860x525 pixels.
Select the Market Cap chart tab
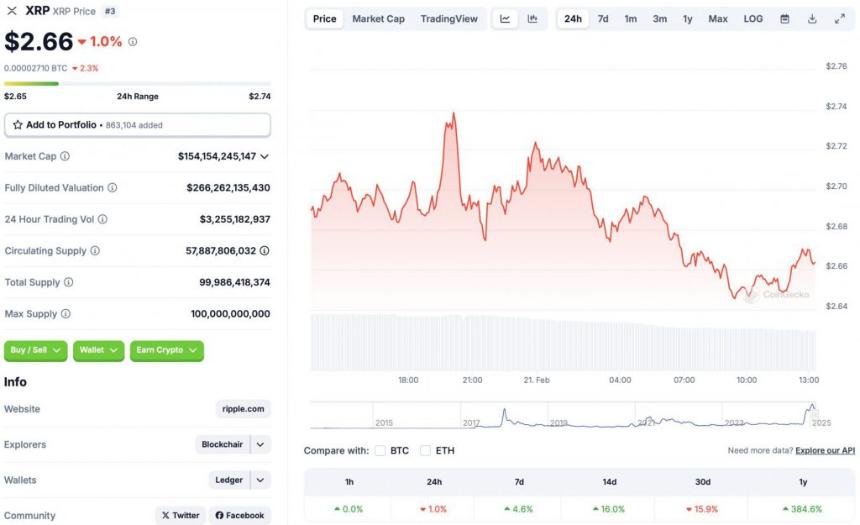pyautogui.click(x=378, y=19)
